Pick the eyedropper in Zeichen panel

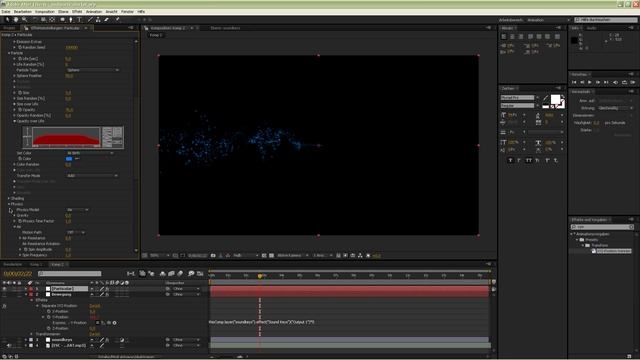pyautogui.click(x=546, y=98)
